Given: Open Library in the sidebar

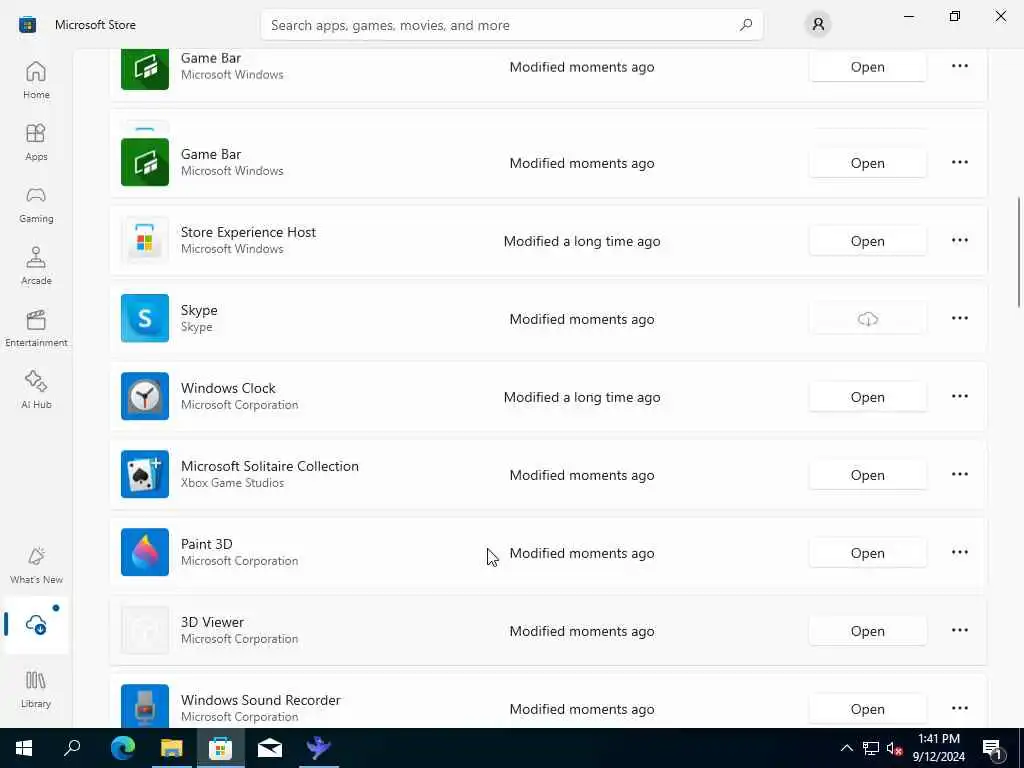Looking at the screenshot, I should (x=36, y=690).
